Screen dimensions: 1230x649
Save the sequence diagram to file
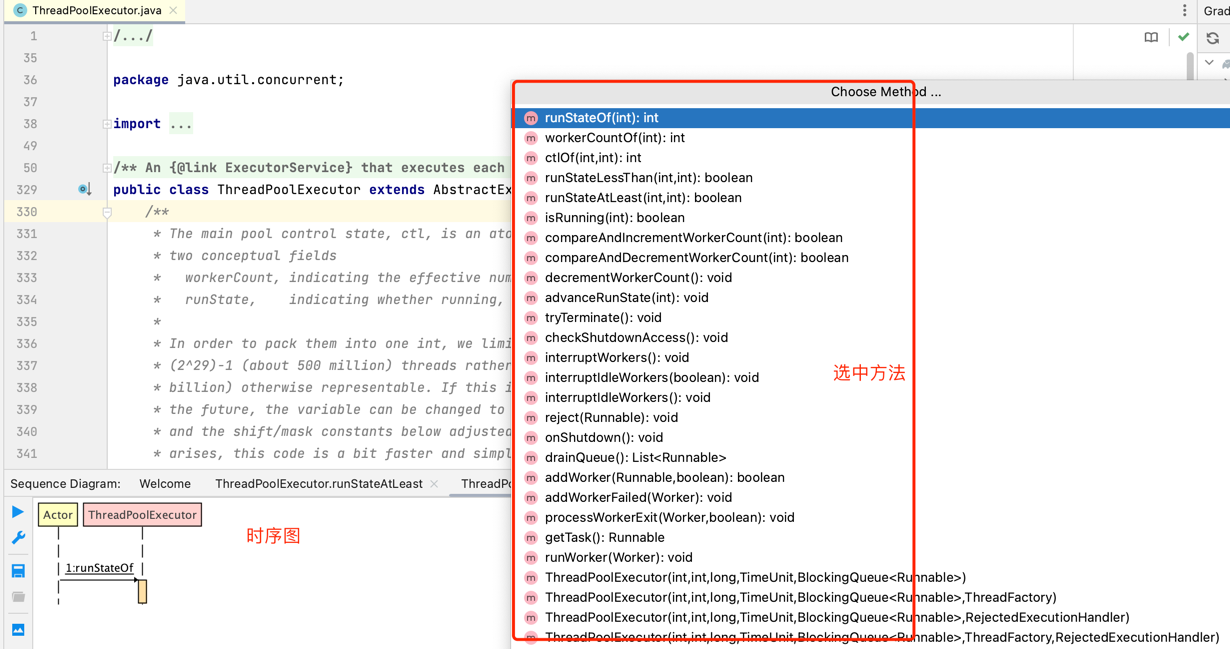(18, 571)
